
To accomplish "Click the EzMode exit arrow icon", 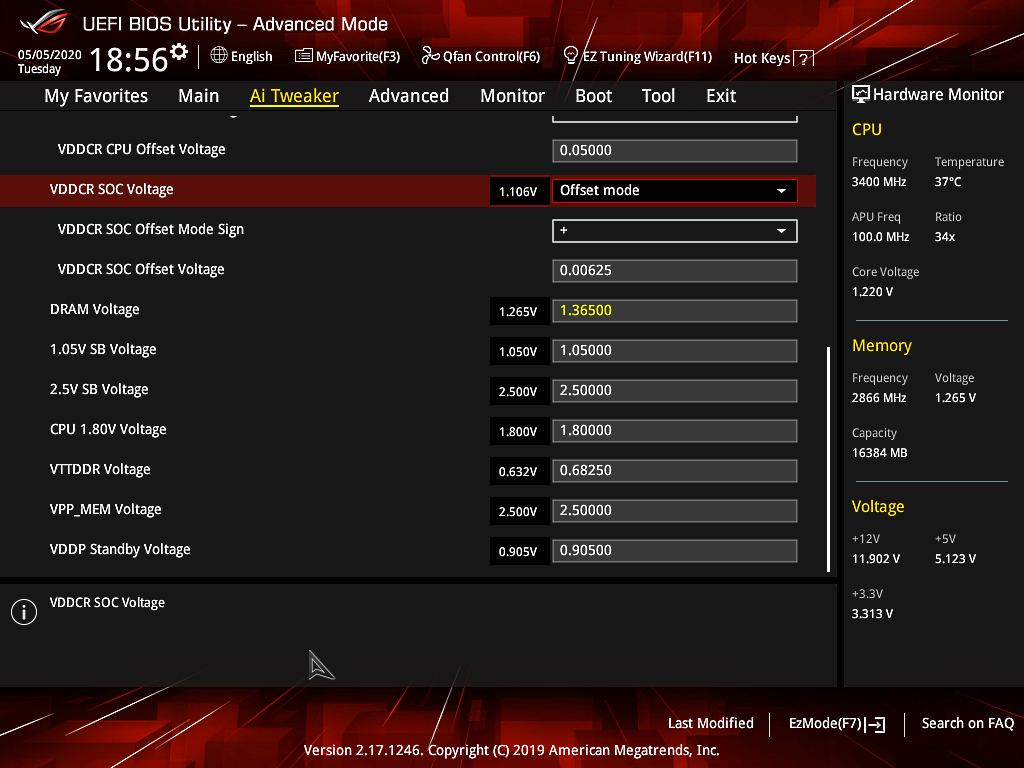I will (x=875, y=724).
